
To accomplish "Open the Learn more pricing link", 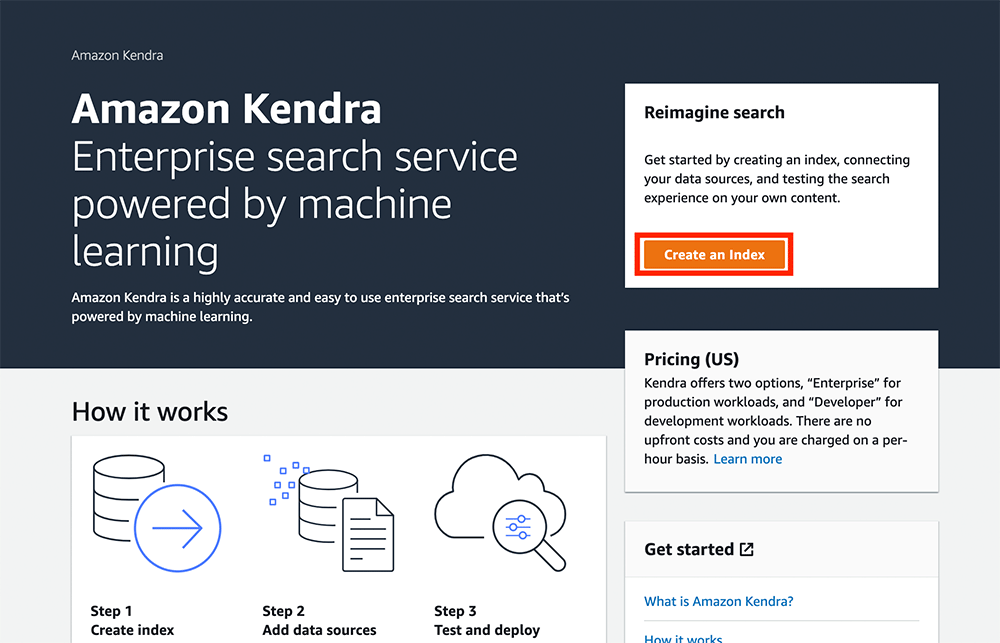I will click(x=748, y=458).
